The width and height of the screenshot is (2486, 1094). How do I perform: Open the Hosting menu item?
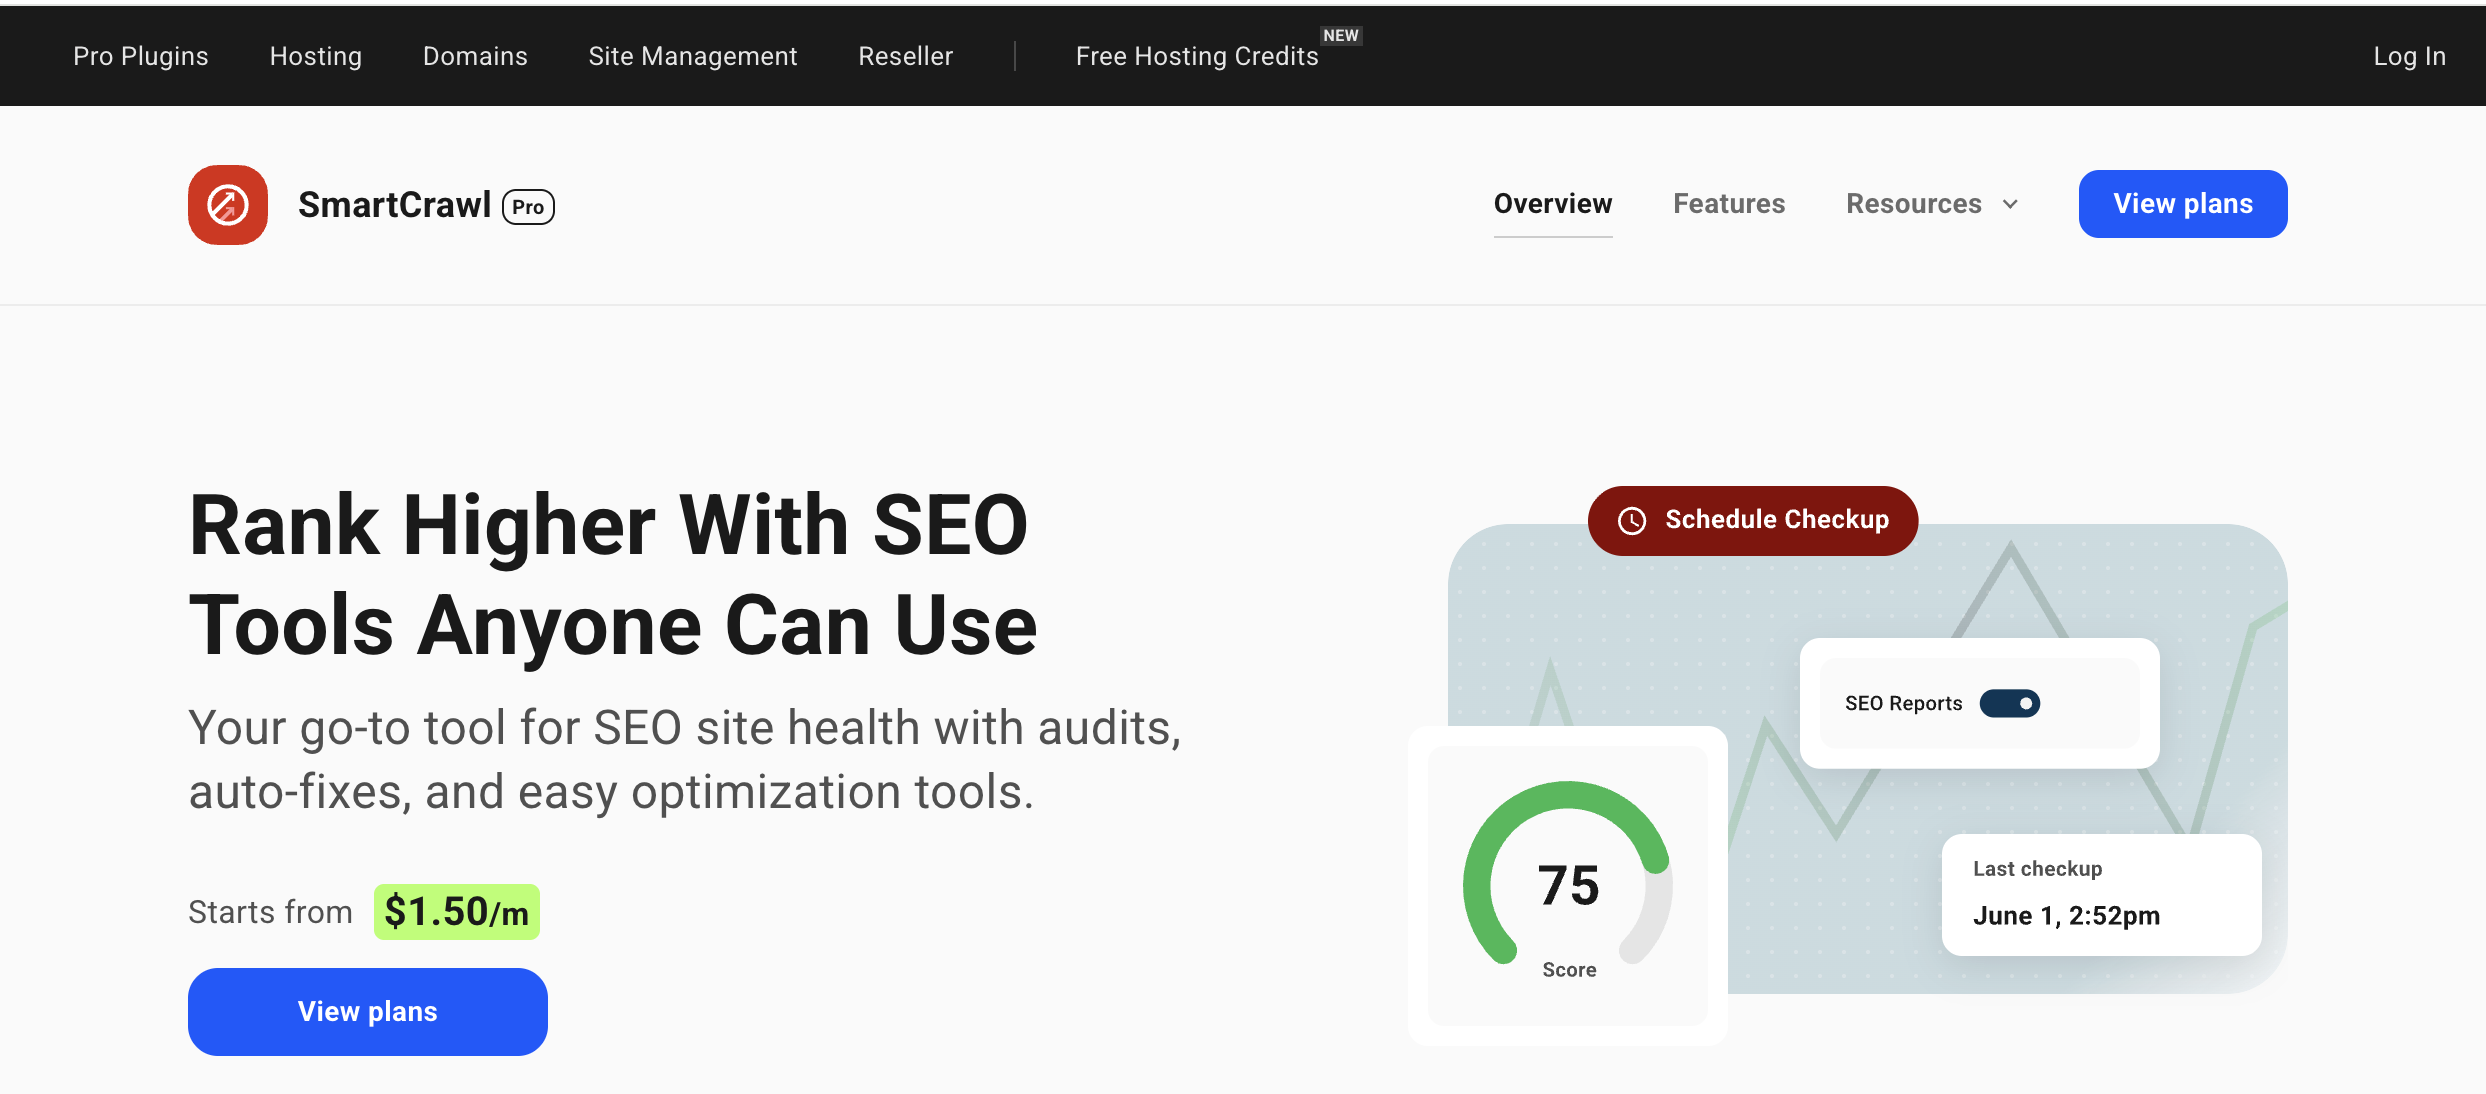pyautogui.click(x=316, y=56)
